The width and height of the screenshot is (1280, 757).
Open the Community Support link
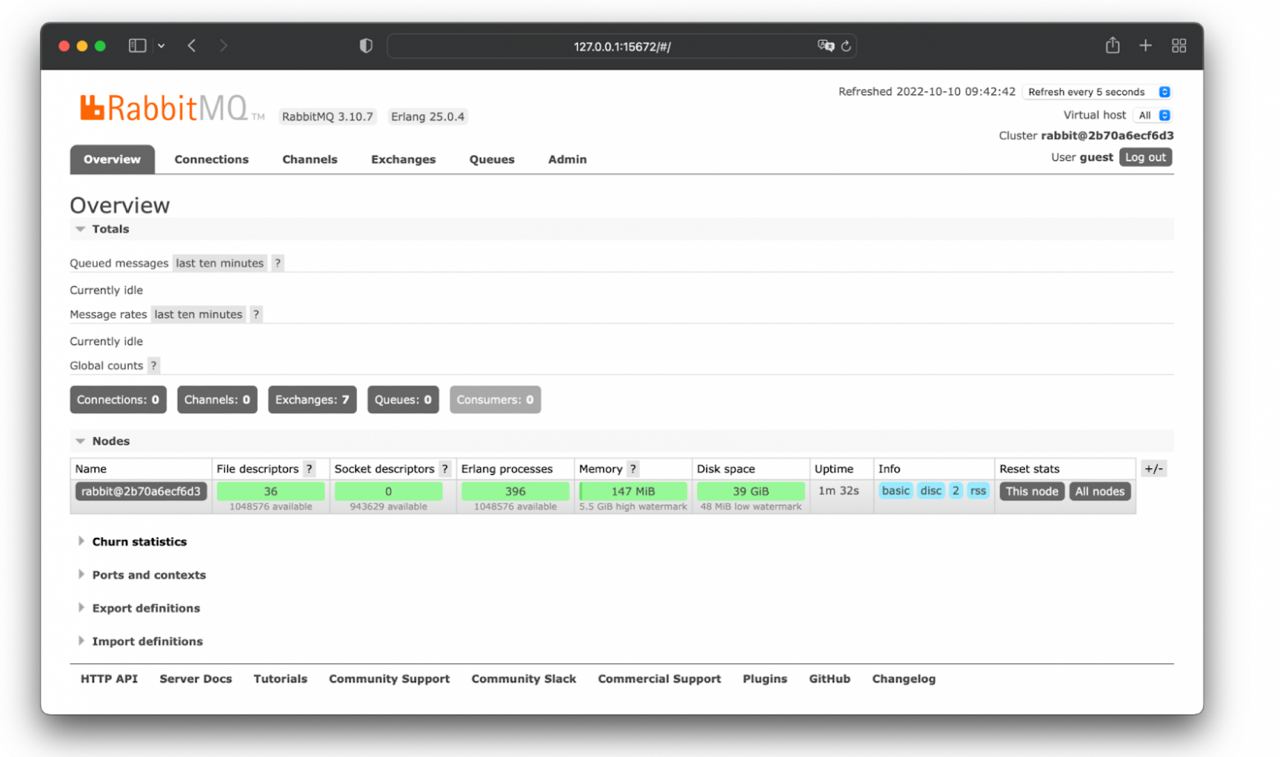389,679
